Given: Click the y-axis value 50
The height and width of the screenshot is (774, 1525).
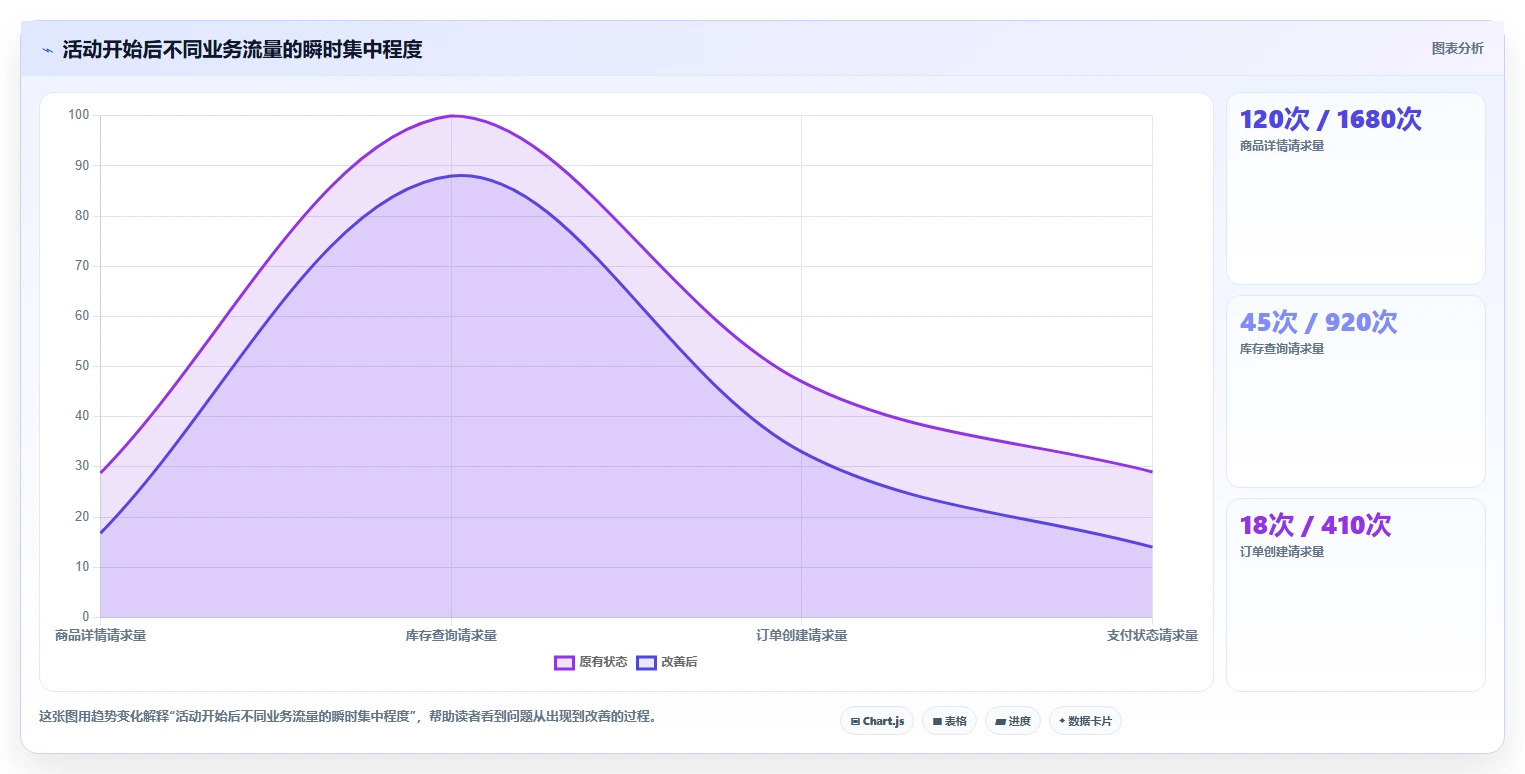Looking at the screenshot, I should click(81, 366).
